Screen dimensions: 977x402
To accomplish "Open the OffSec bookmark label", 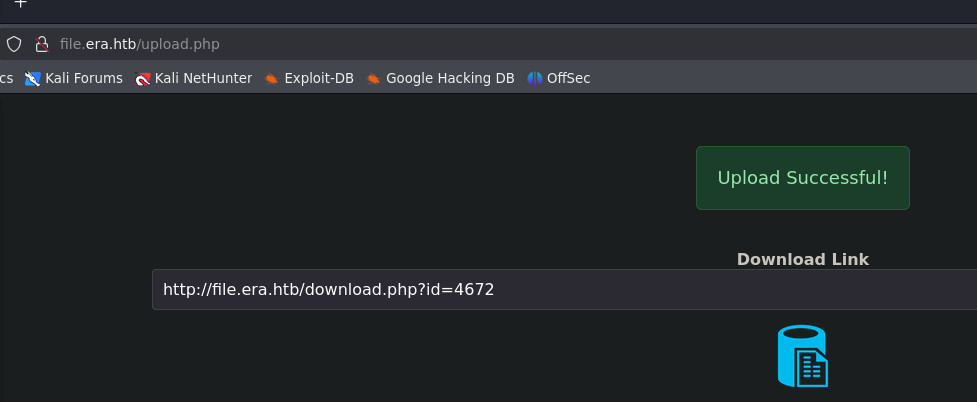I will point(568,79).
